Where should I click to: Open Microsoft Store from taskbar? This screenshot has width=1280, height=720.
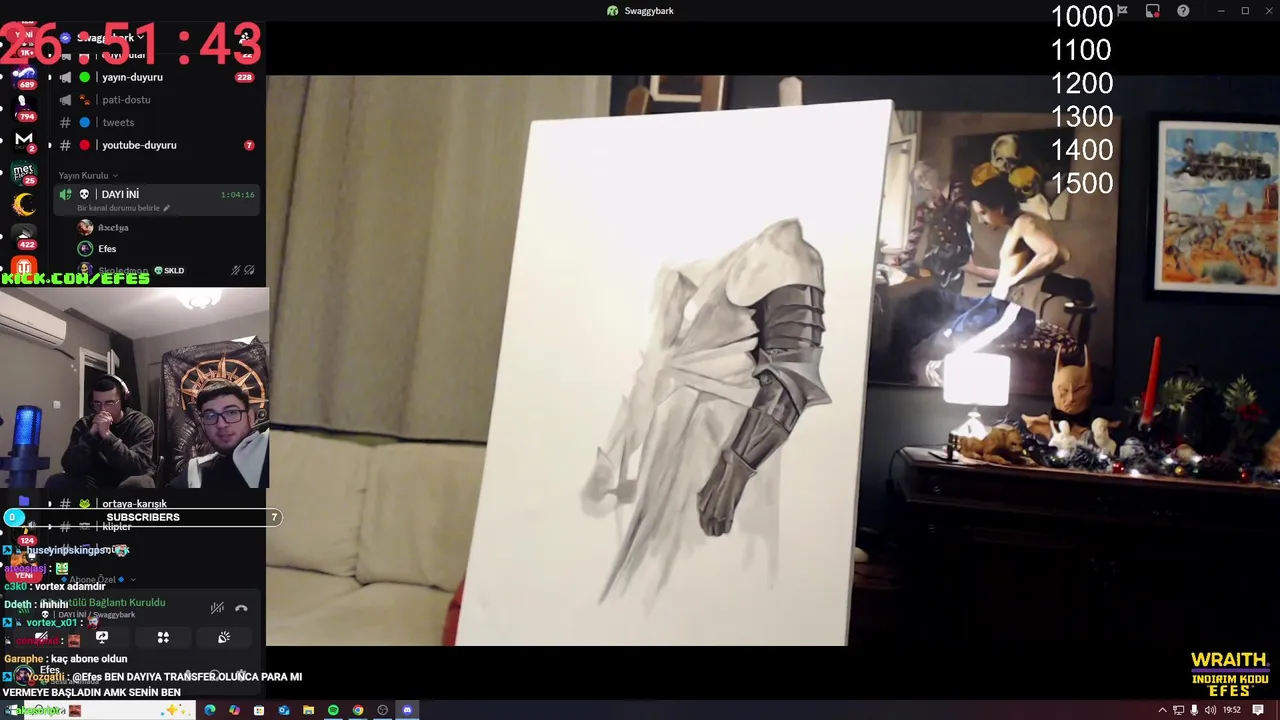pyautogui.click(x=259, y=711)
